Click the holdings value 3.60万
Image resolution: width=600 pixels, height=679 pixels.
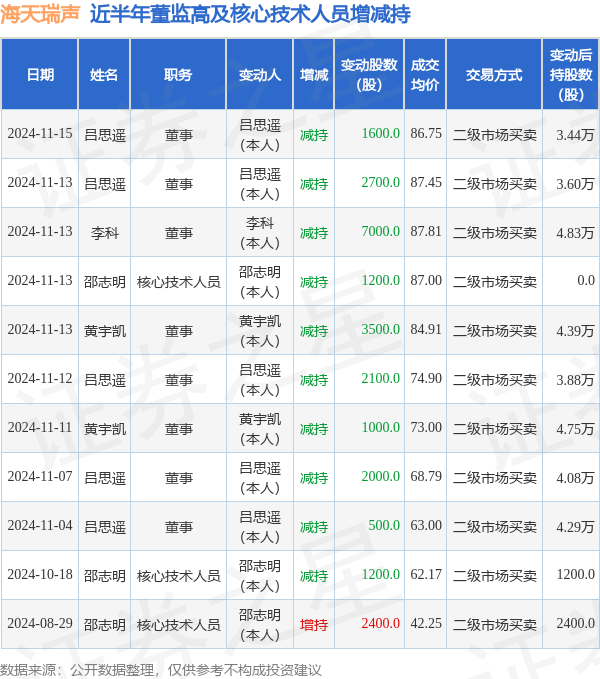coord(575,184)
